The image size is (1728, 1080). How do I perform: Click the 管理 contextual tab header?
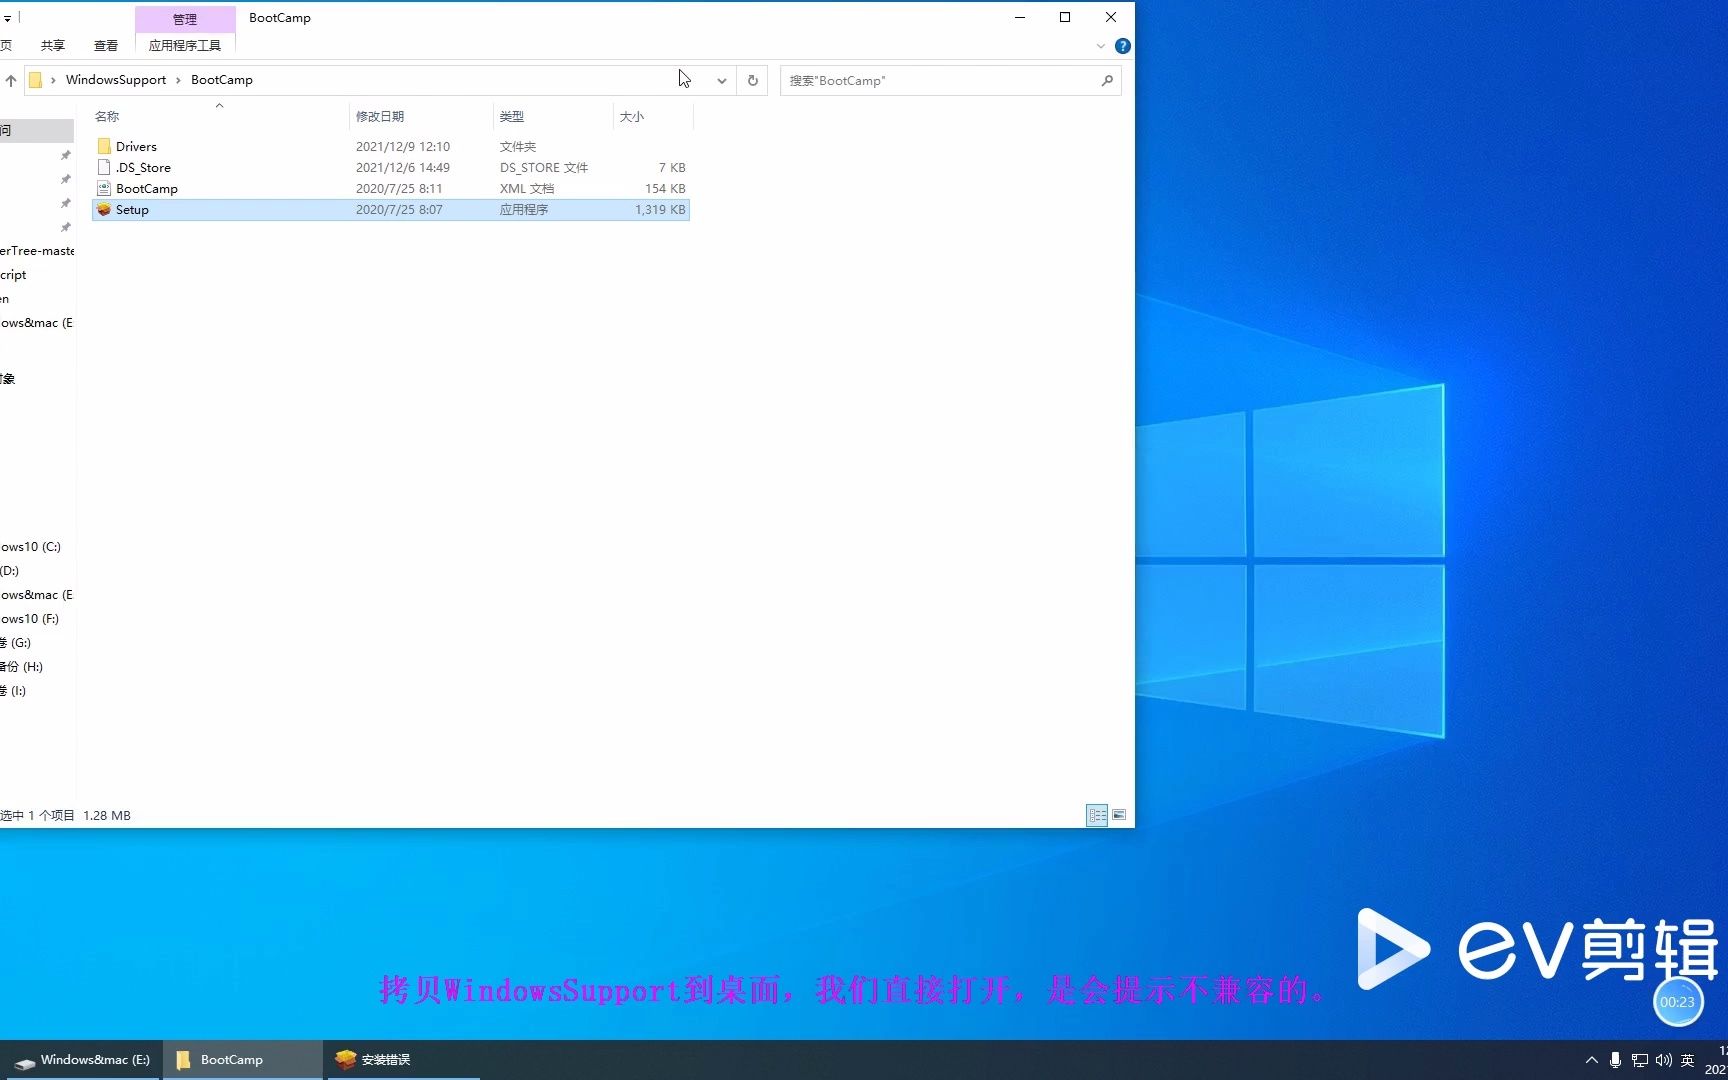(x=185, y=19)
